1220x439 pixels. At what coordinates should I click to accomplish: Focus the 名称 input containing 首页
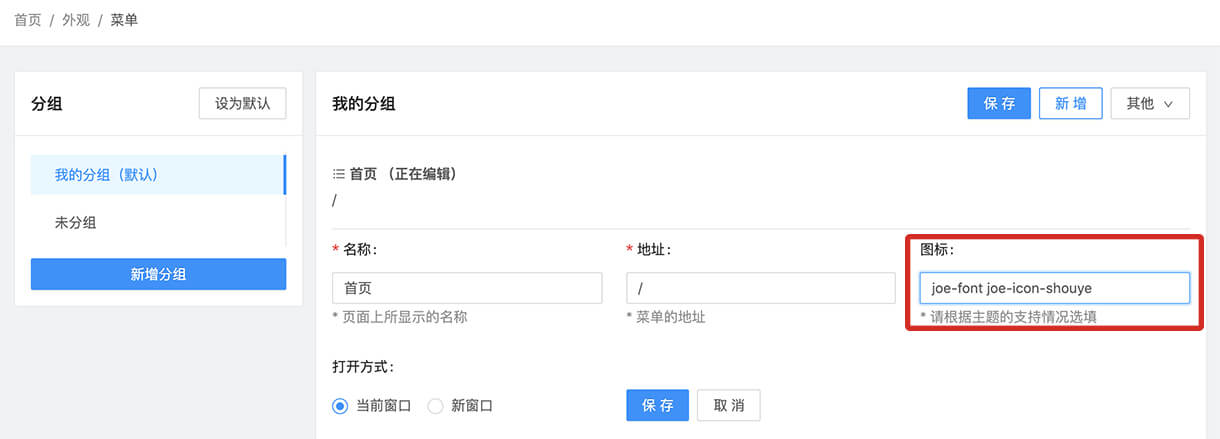467,288
